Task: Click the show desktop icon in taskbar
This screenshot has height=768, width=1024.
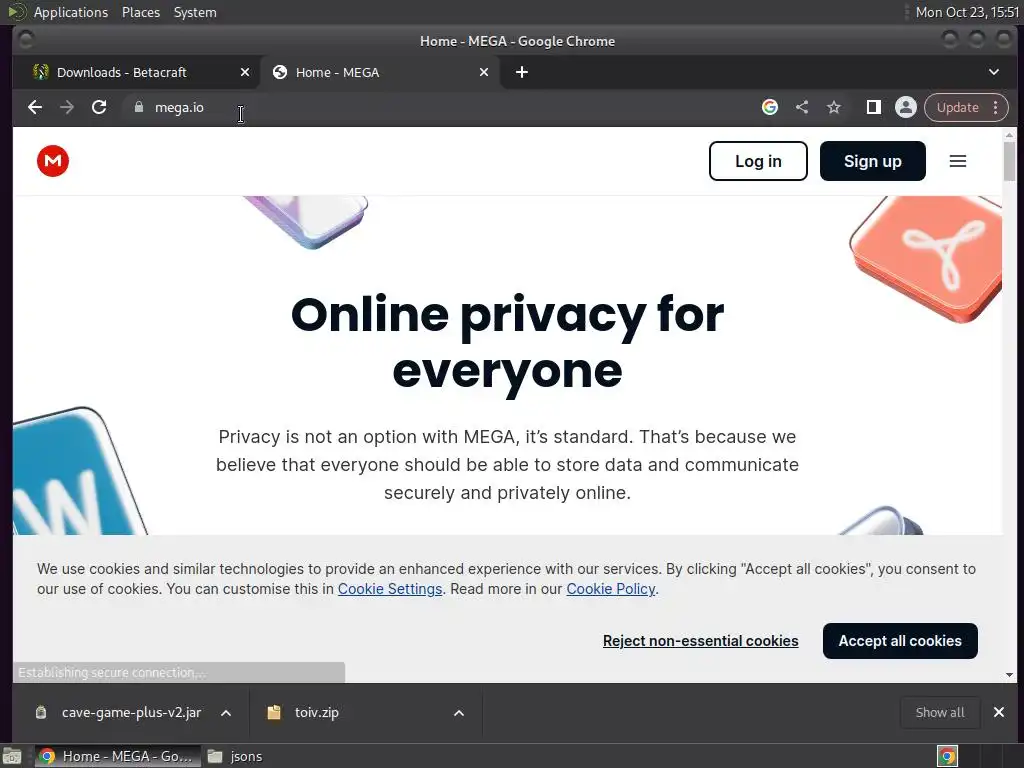Action: click(12, 756)
